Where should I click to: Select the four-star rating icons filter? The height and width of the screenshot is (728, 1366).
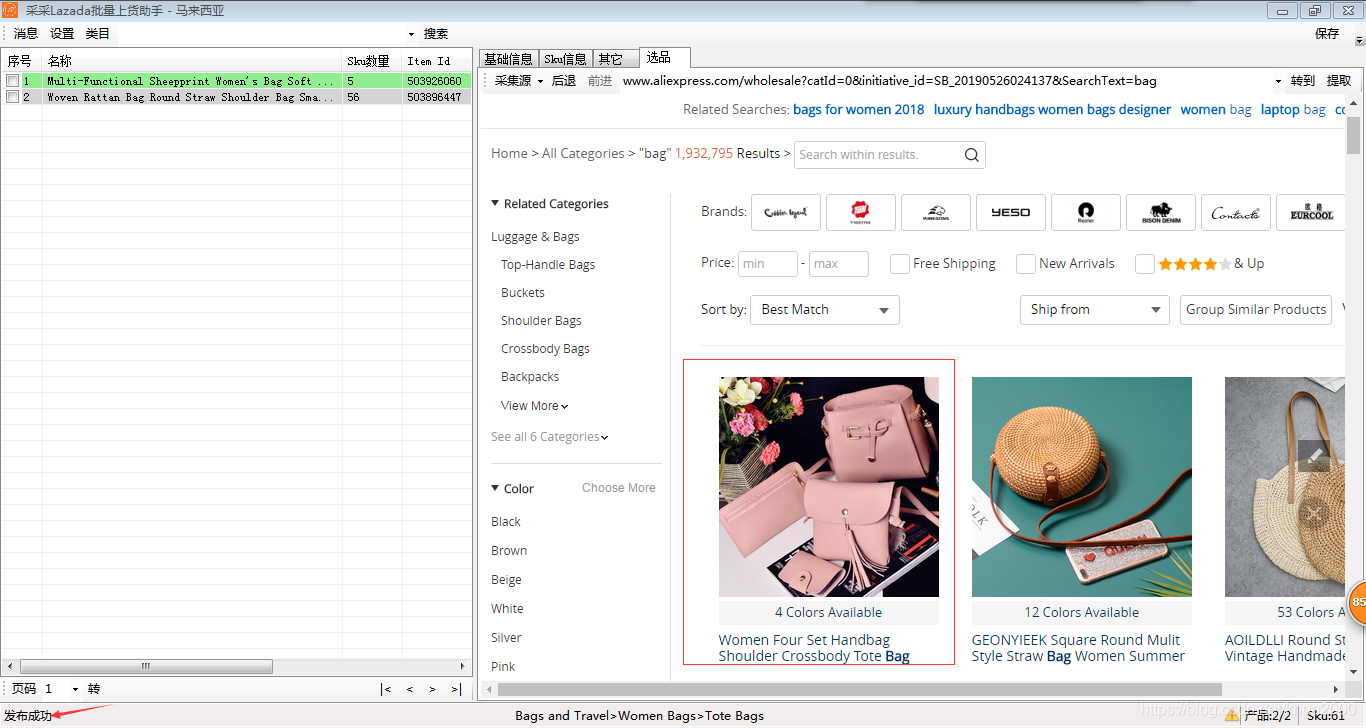(x=1195, y=264)
